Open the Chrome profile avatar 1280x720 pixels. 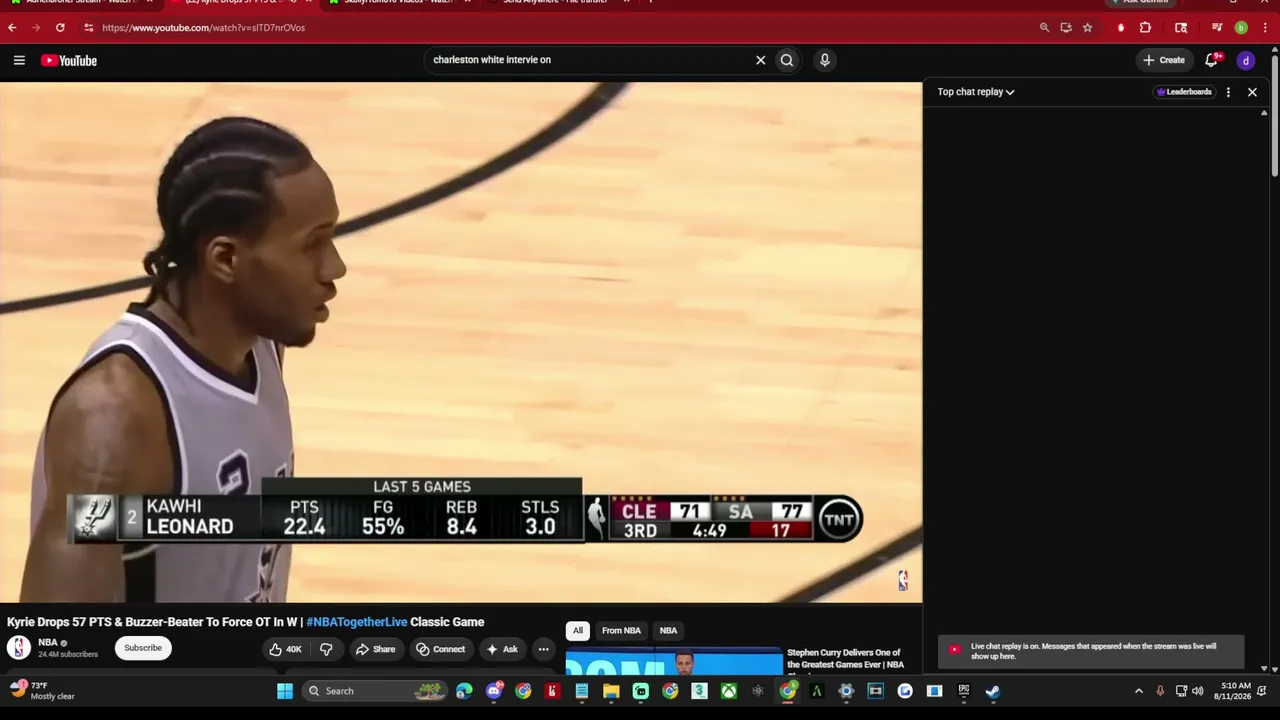[x=1241, y=28]
